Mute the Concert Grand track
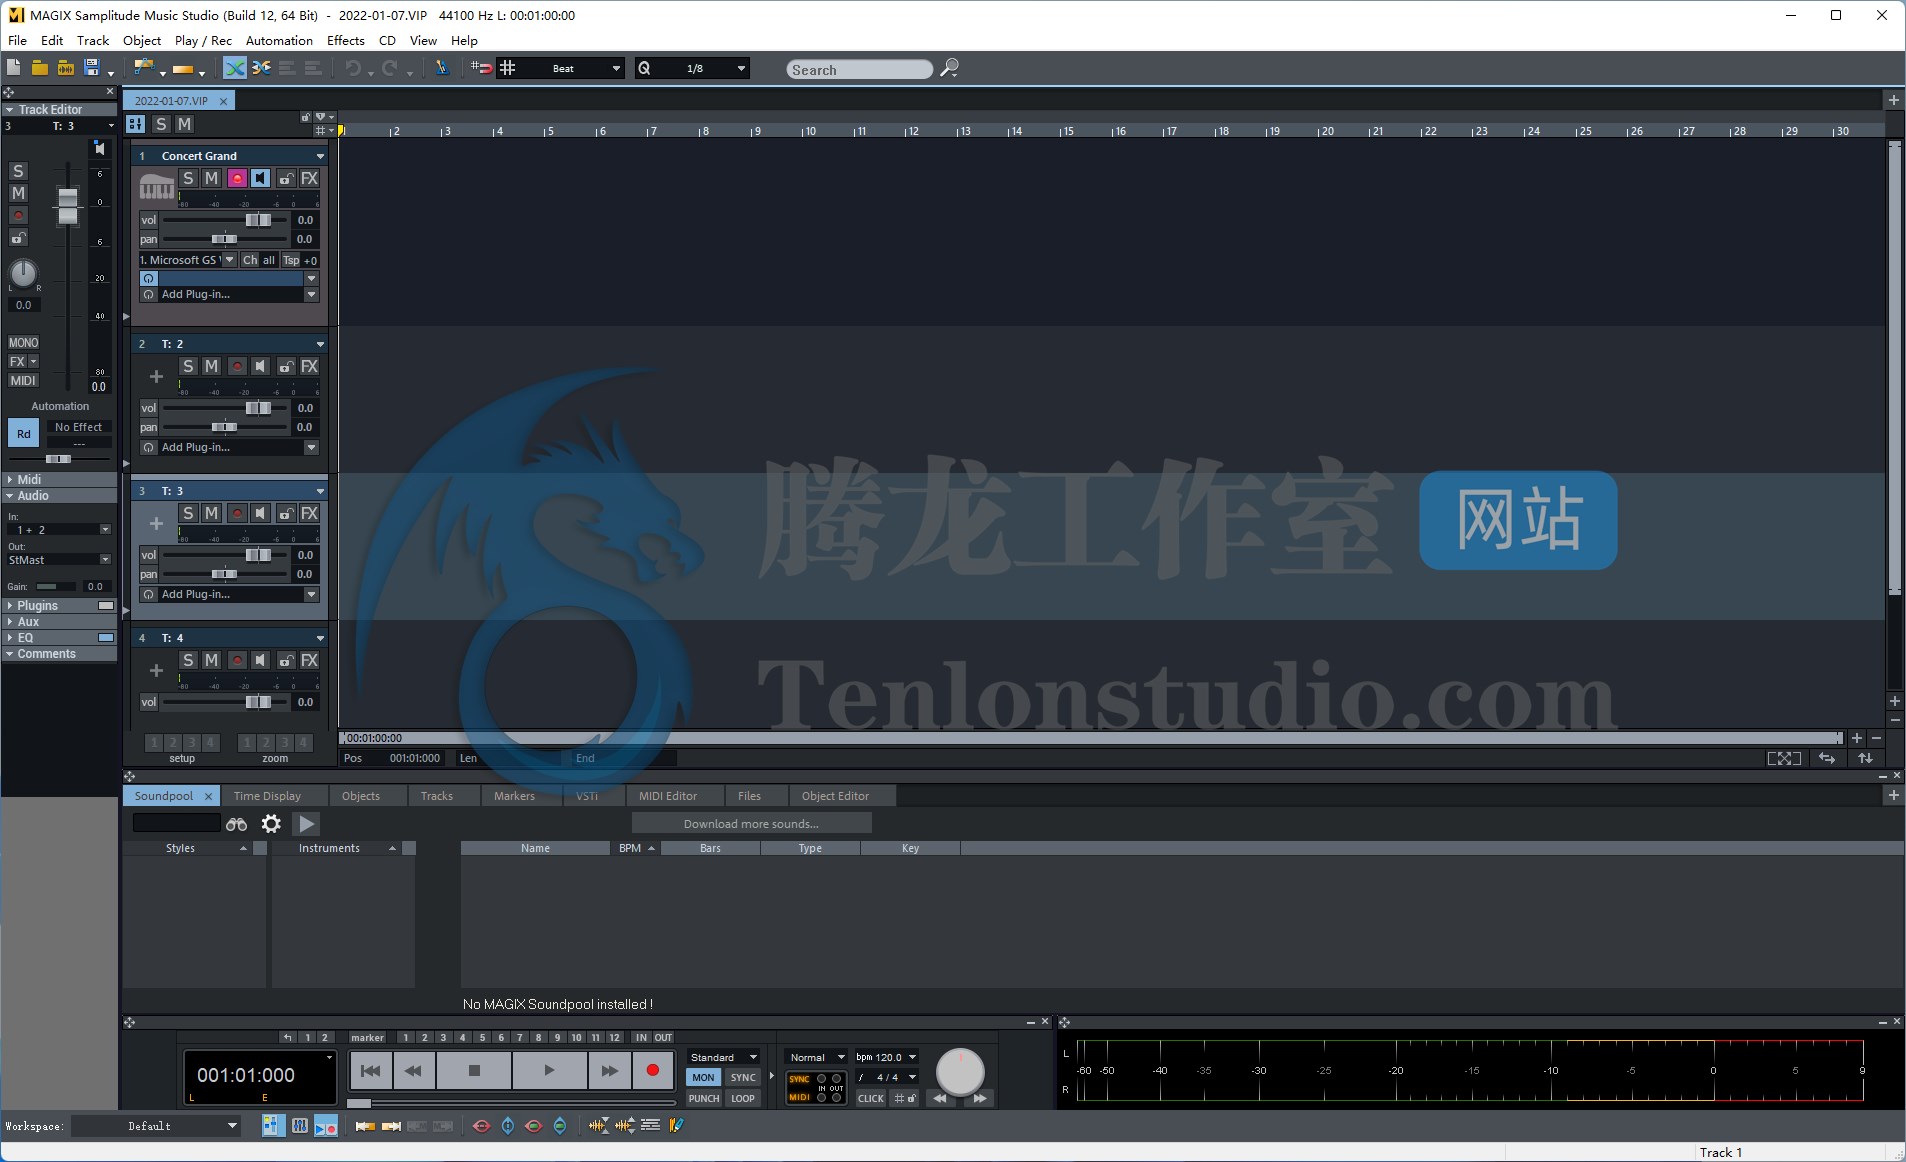 pos(212,178)
